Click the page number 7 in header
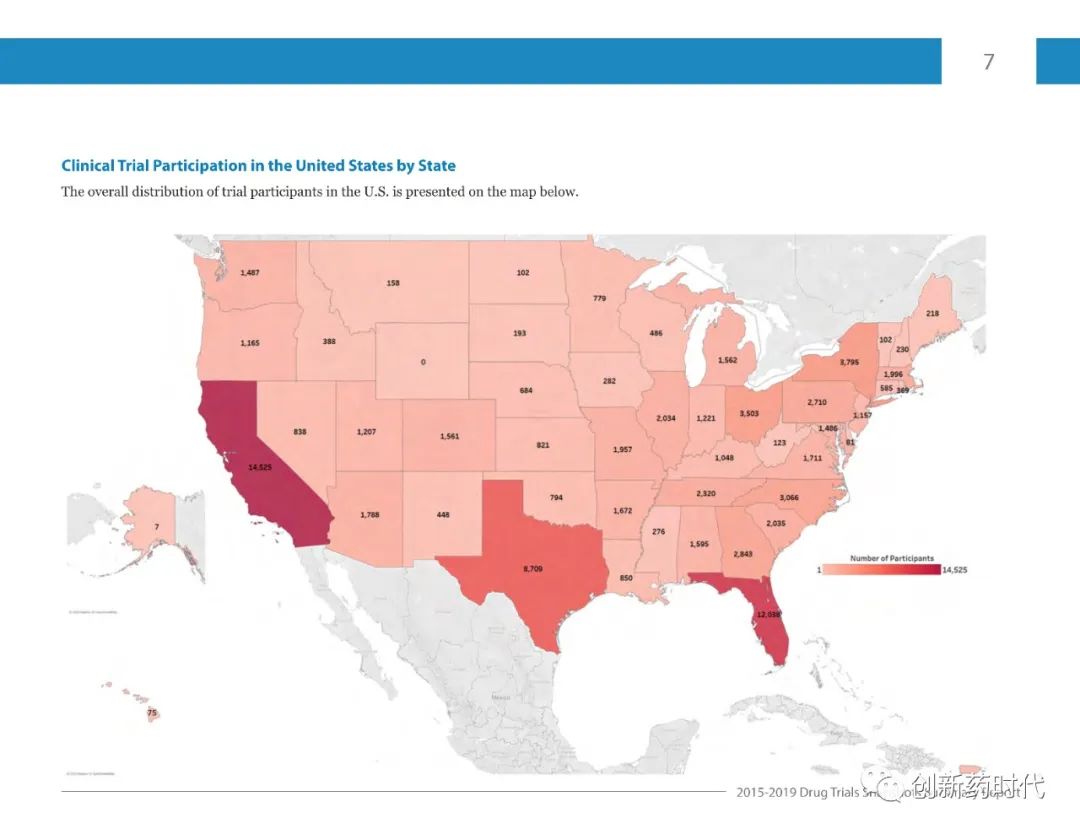The height and width of the screenshot is (834, 1080). pyautogui.click(x=989, y=61)
